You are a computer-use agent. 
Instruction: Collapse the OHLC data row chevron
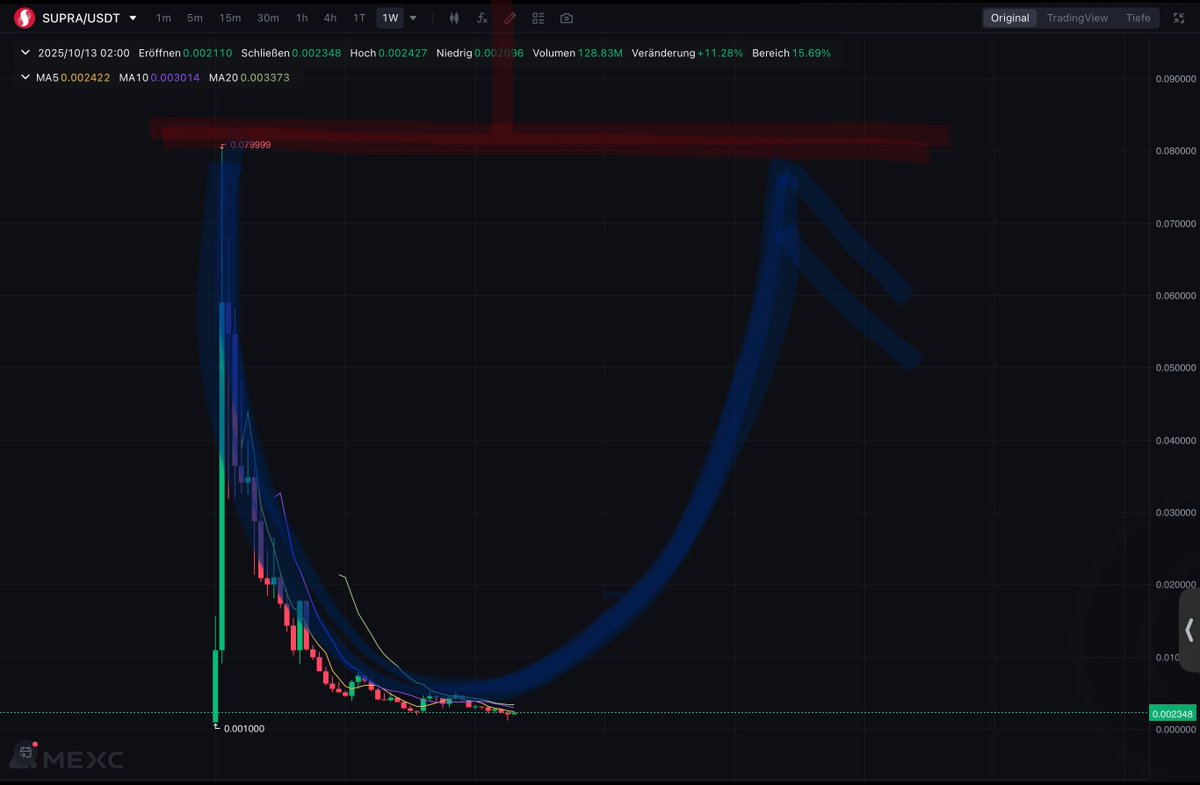[x=25, y=52]
